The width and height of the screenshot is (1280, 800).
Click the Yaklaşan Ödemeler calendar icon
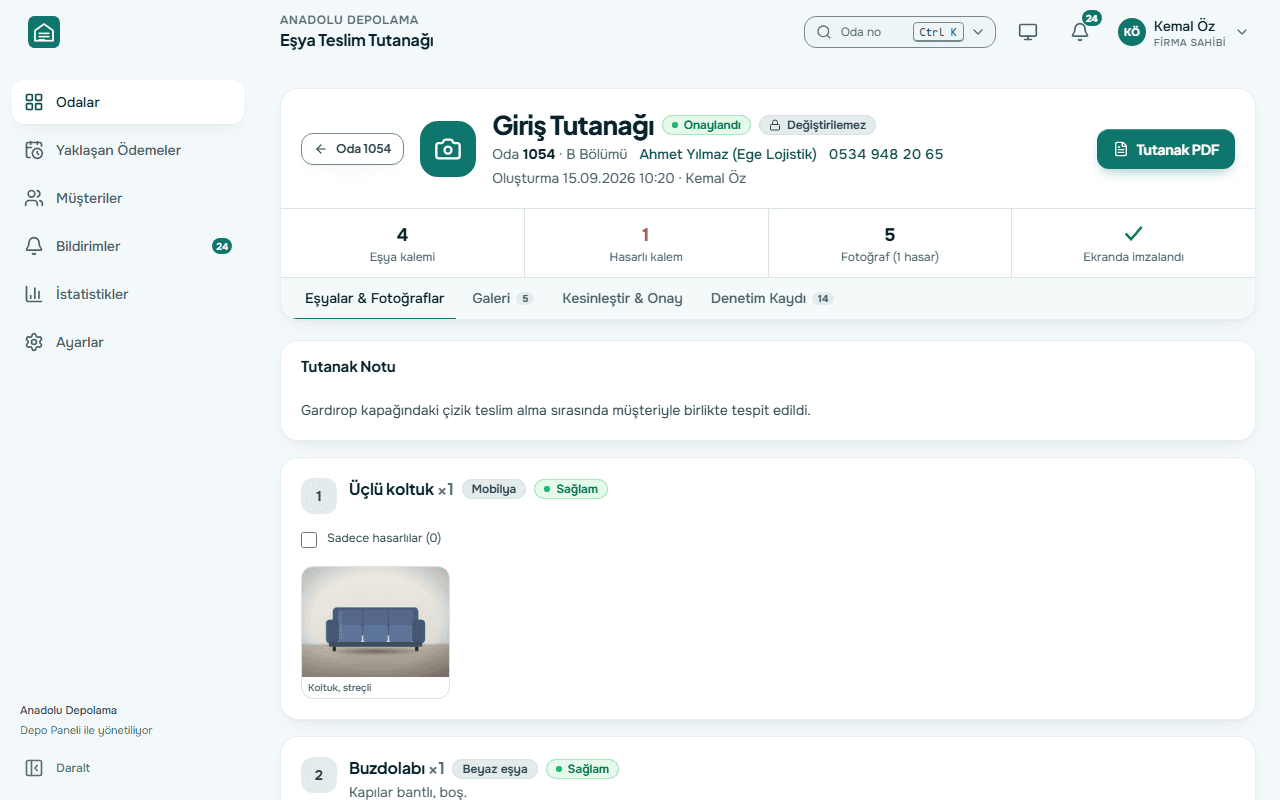34,150
